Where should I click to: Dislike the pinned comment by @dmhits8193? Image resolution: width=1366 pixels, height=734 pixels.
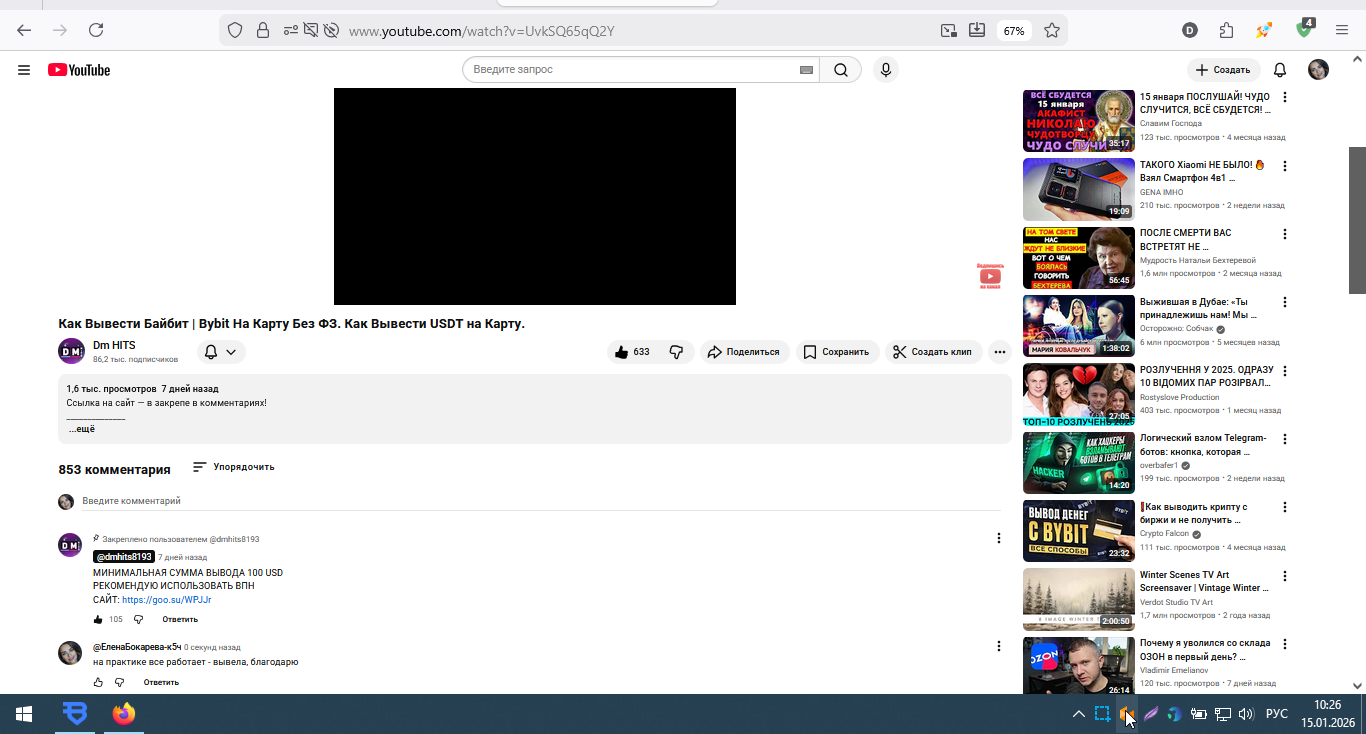(x=139, y=620)
